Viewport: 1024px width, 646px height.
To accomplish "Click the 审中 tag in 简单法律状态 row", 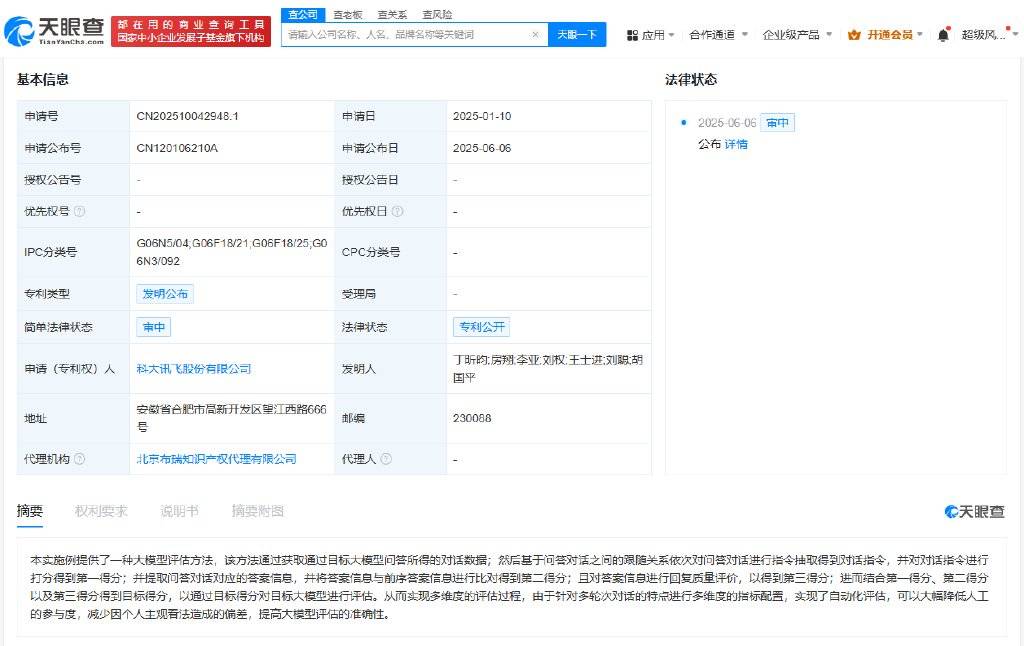I will click(x=153, y=327).
